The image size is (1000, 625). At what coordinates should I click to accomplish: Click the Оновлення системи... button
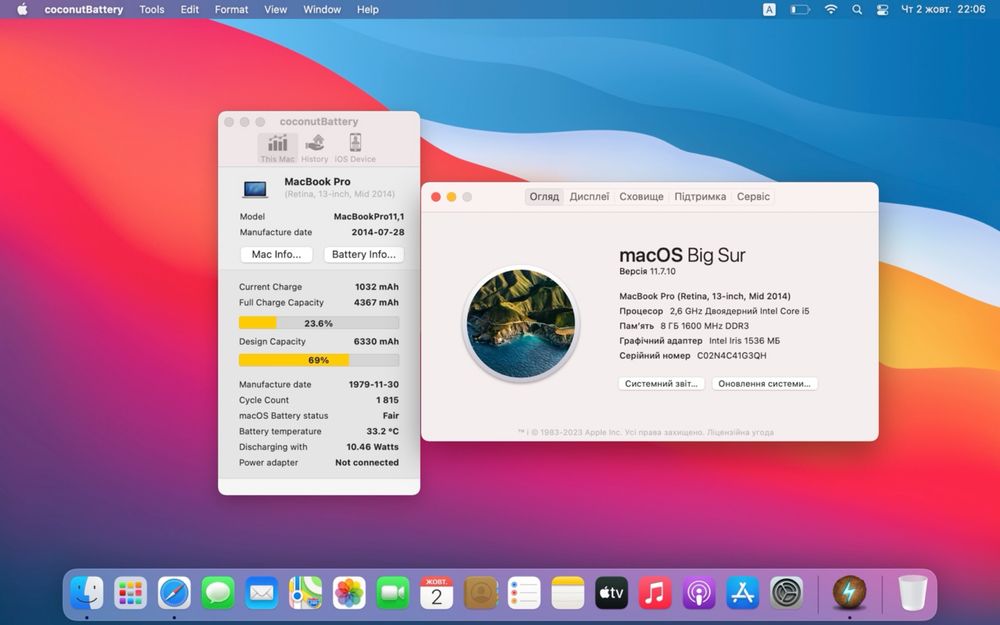pyautogui.click(x=765, y=384)
